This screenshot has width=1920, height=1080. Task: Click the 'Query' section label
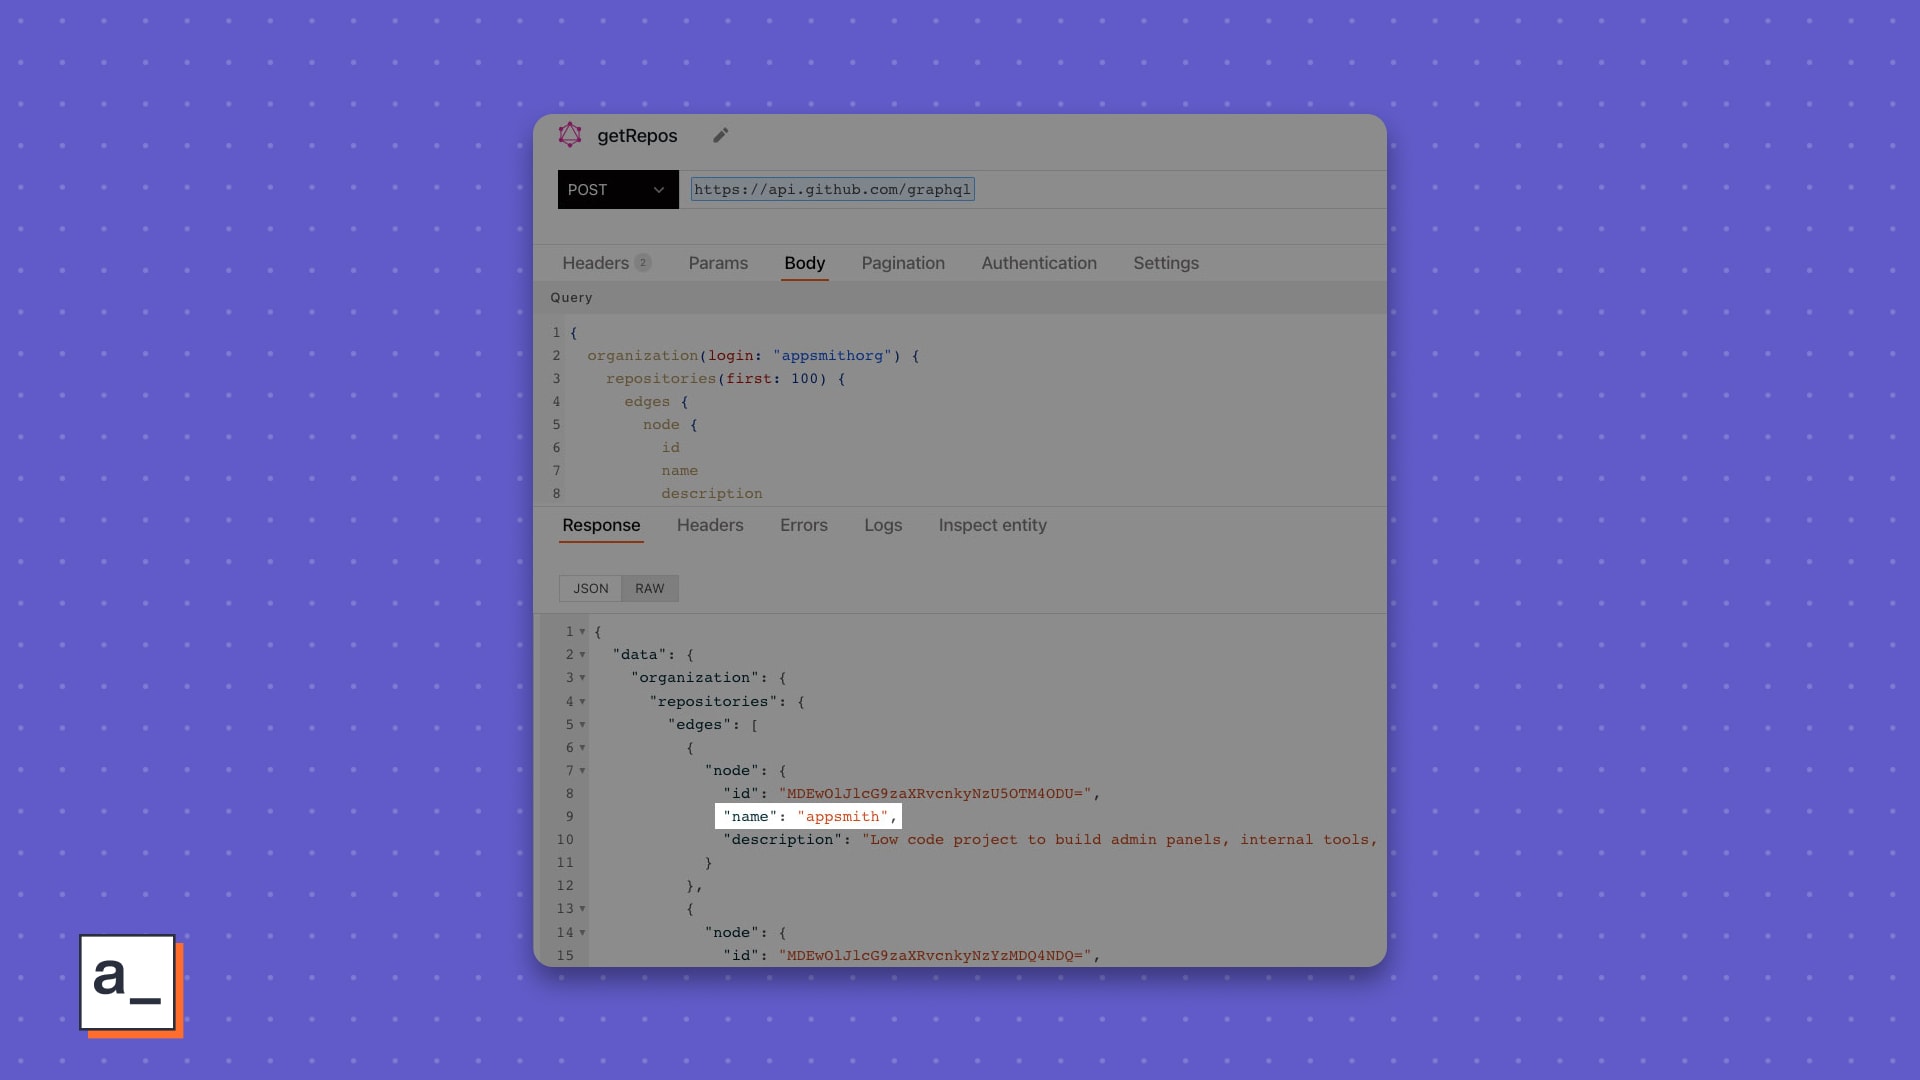coord(571,298)
